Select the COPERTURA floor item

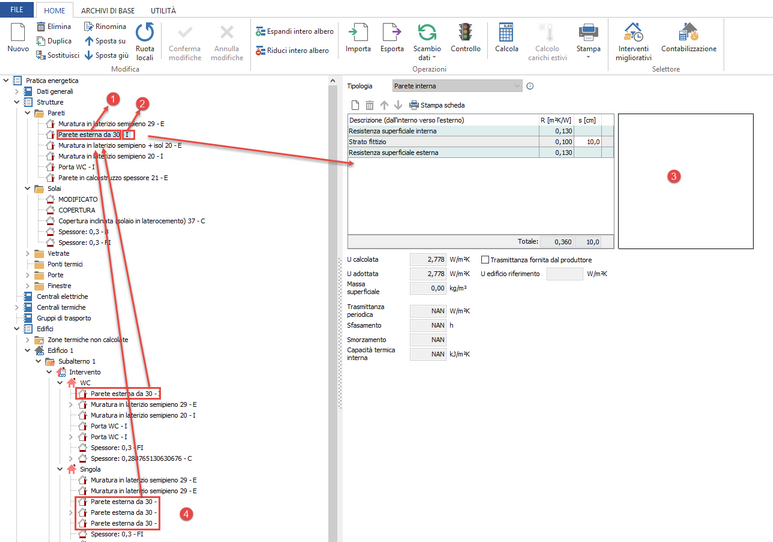coord(77,210)
